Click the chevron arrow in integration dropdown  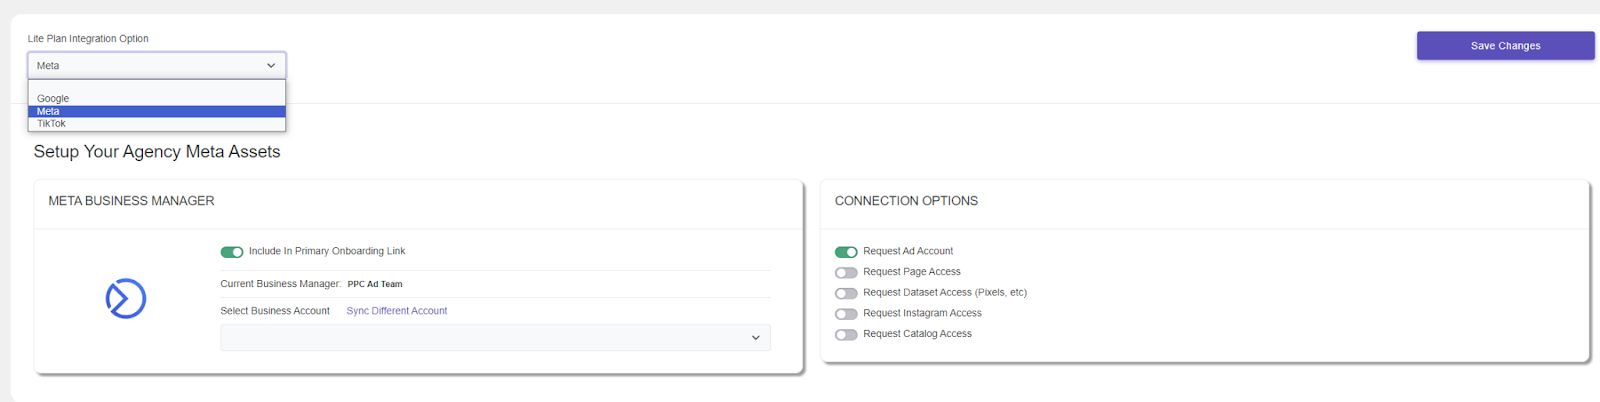[x=271, y=66]
